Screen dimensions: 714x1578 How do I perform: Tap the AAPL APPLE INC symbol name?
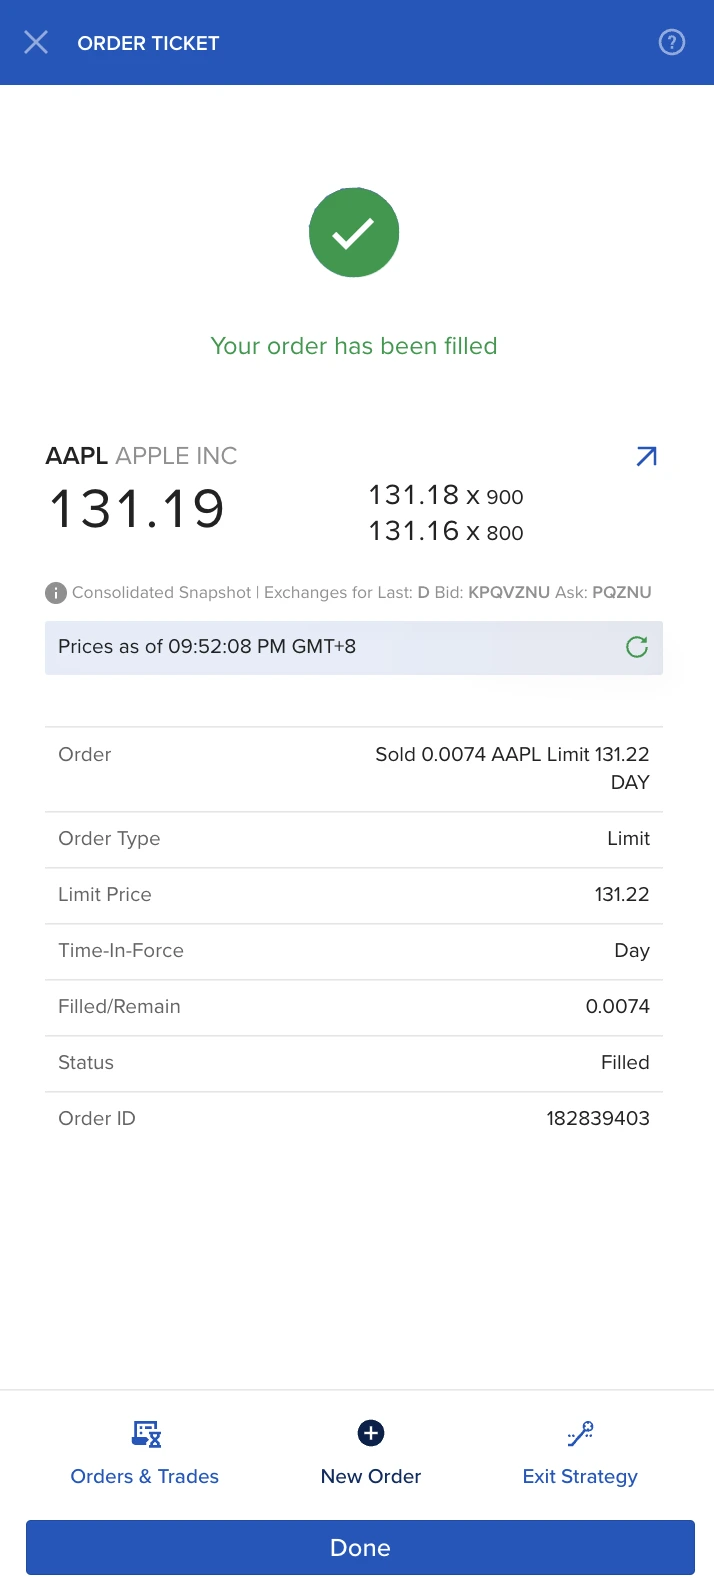click(141, 456)
